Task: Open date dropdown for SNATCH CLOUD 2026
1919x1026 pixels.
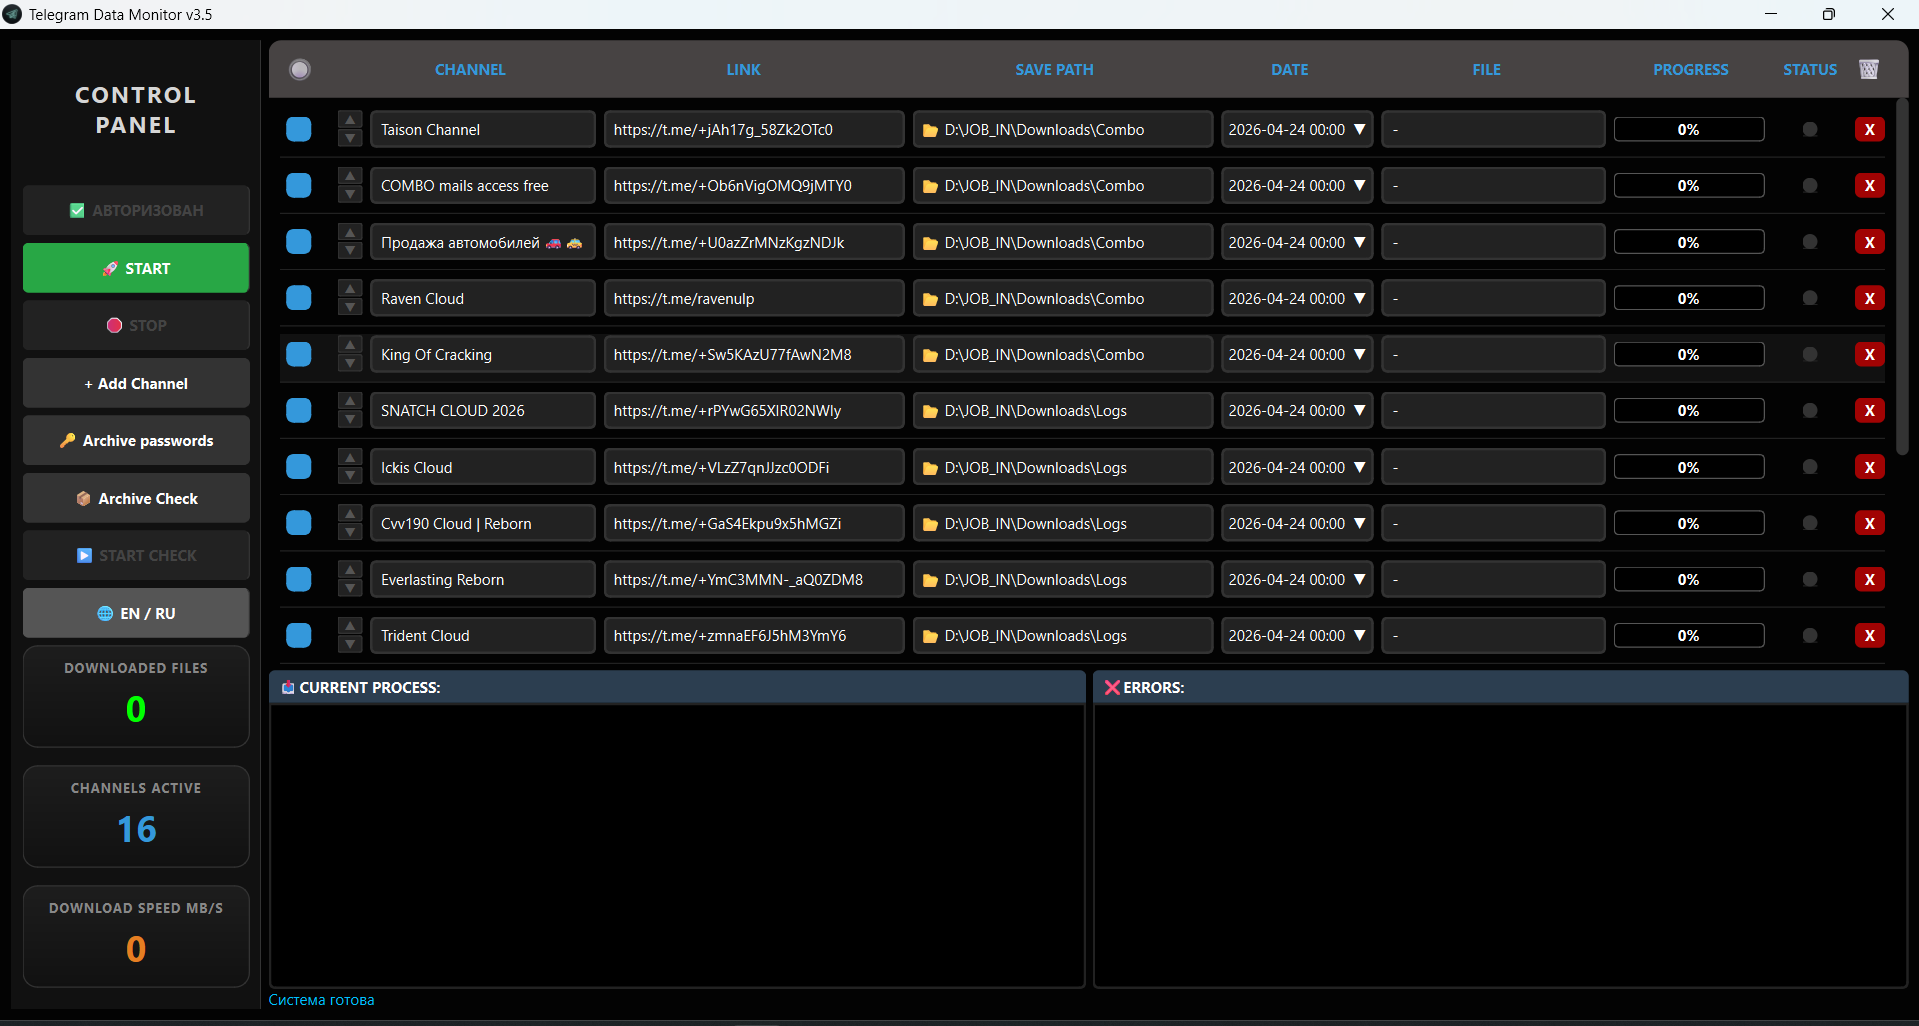Action: 1359,410
